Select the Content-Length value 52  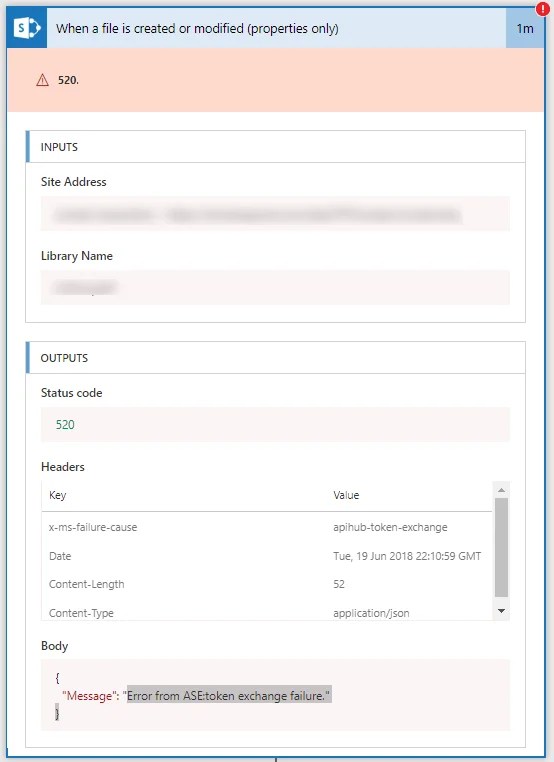pos(339,584)
